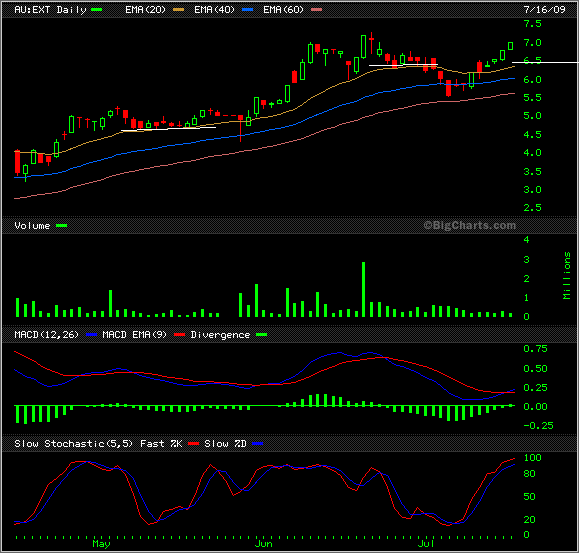Click the blue Slow %D legend swatch

coord(258,444)
